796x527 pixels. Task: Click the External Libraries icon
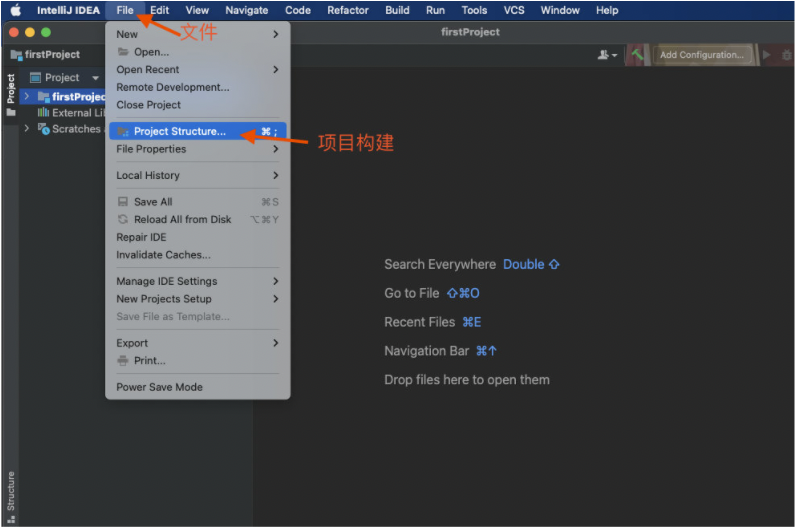click(43, 112)
